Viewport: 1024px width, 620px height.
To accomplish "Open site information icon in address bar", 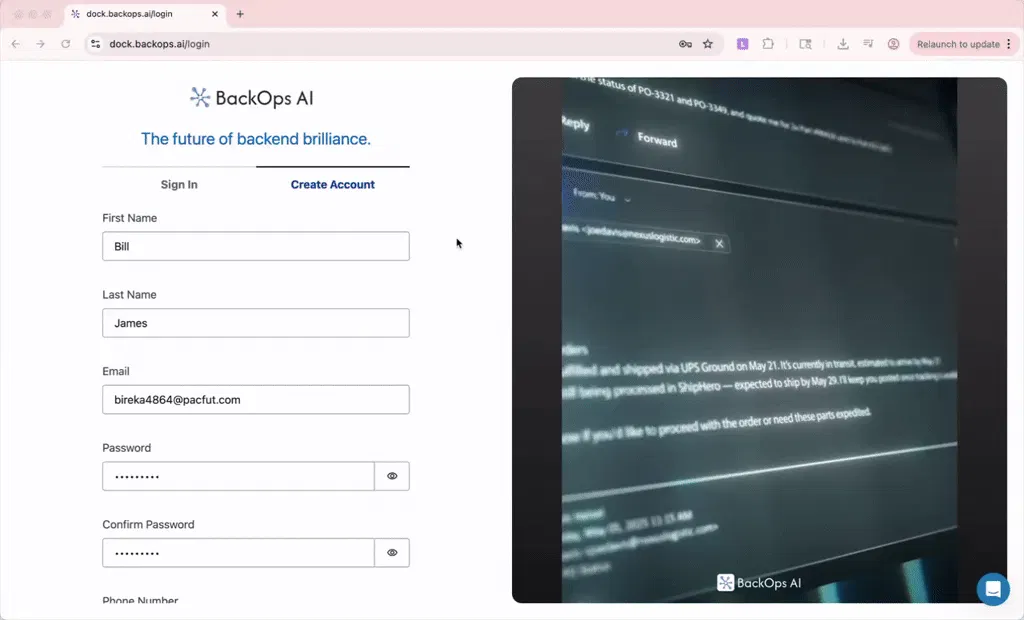I will coord(95,44).
